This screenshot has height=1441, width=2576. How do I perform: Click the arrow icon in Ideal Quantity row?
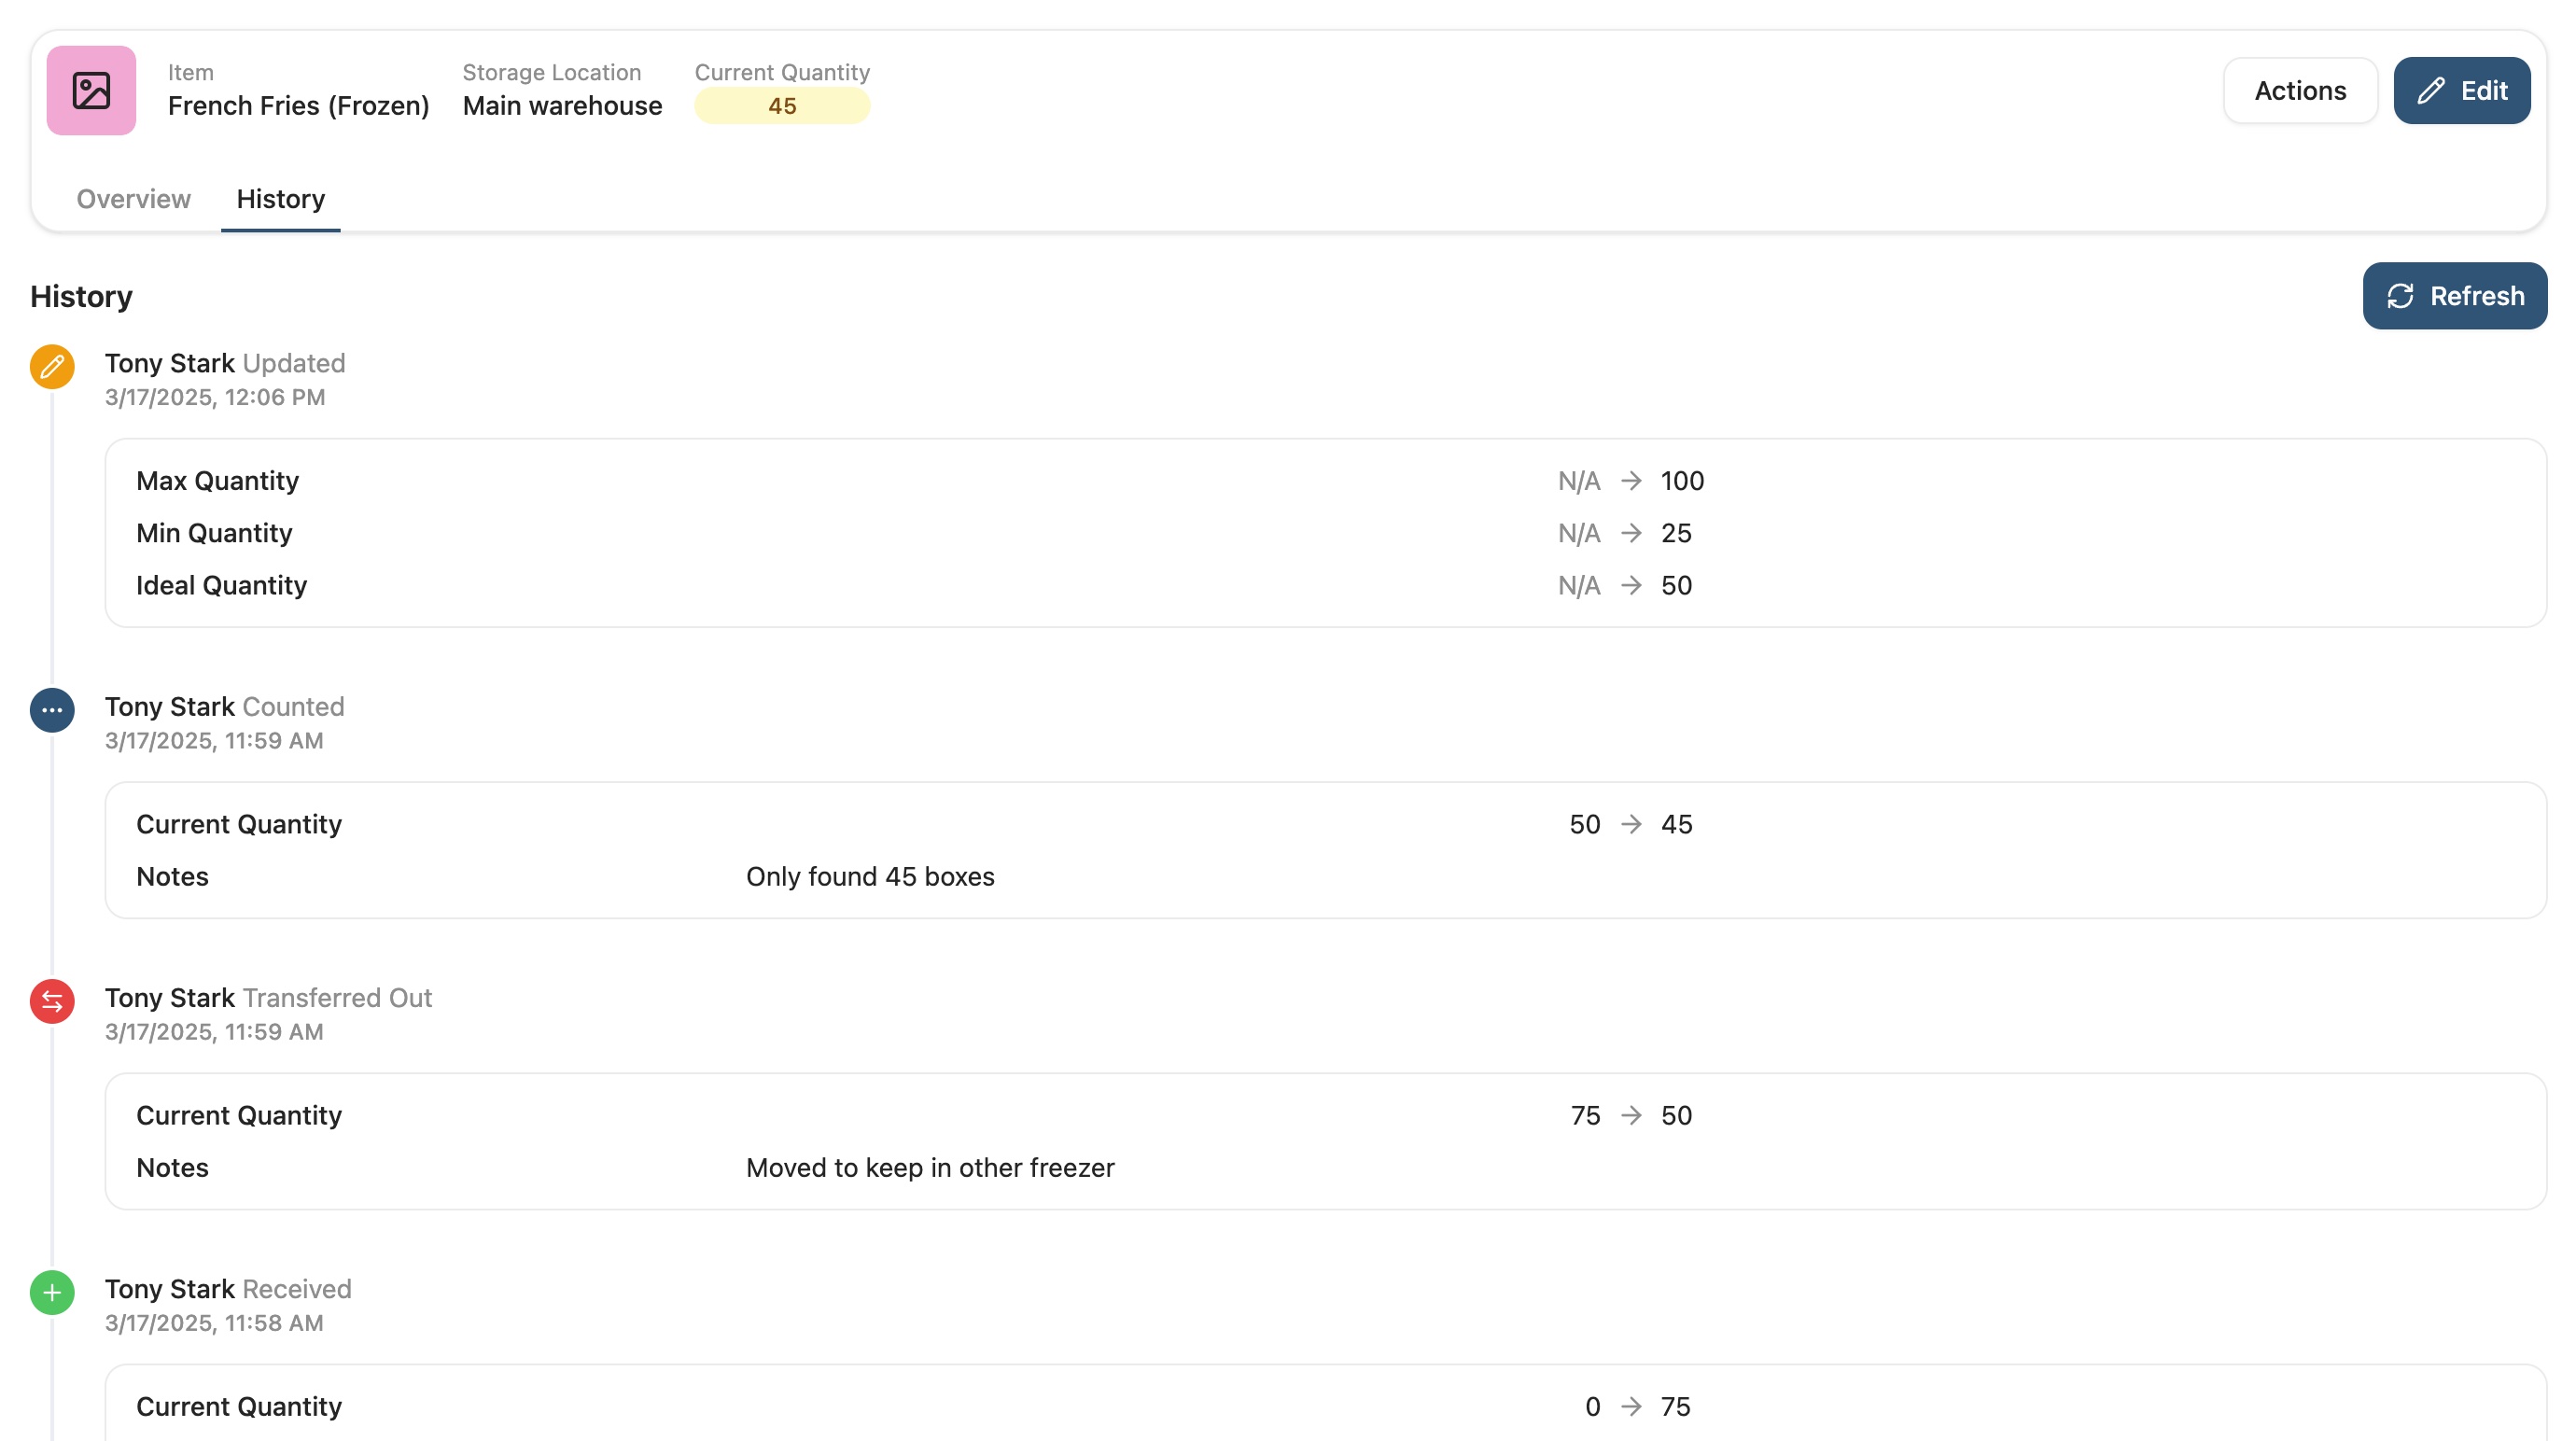(x=1631, y=585)
